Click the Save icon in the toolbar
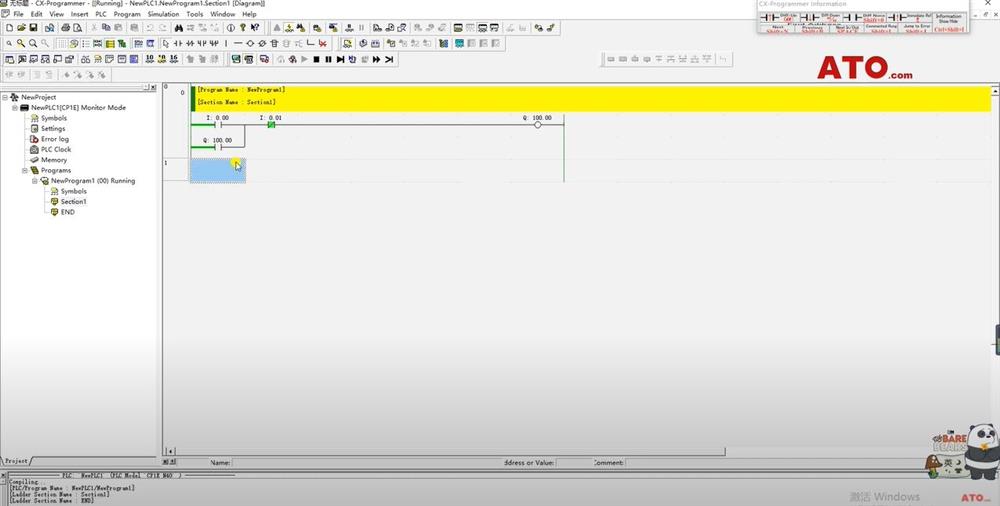The image size is (1000, 506). click(x=34, y=28)
